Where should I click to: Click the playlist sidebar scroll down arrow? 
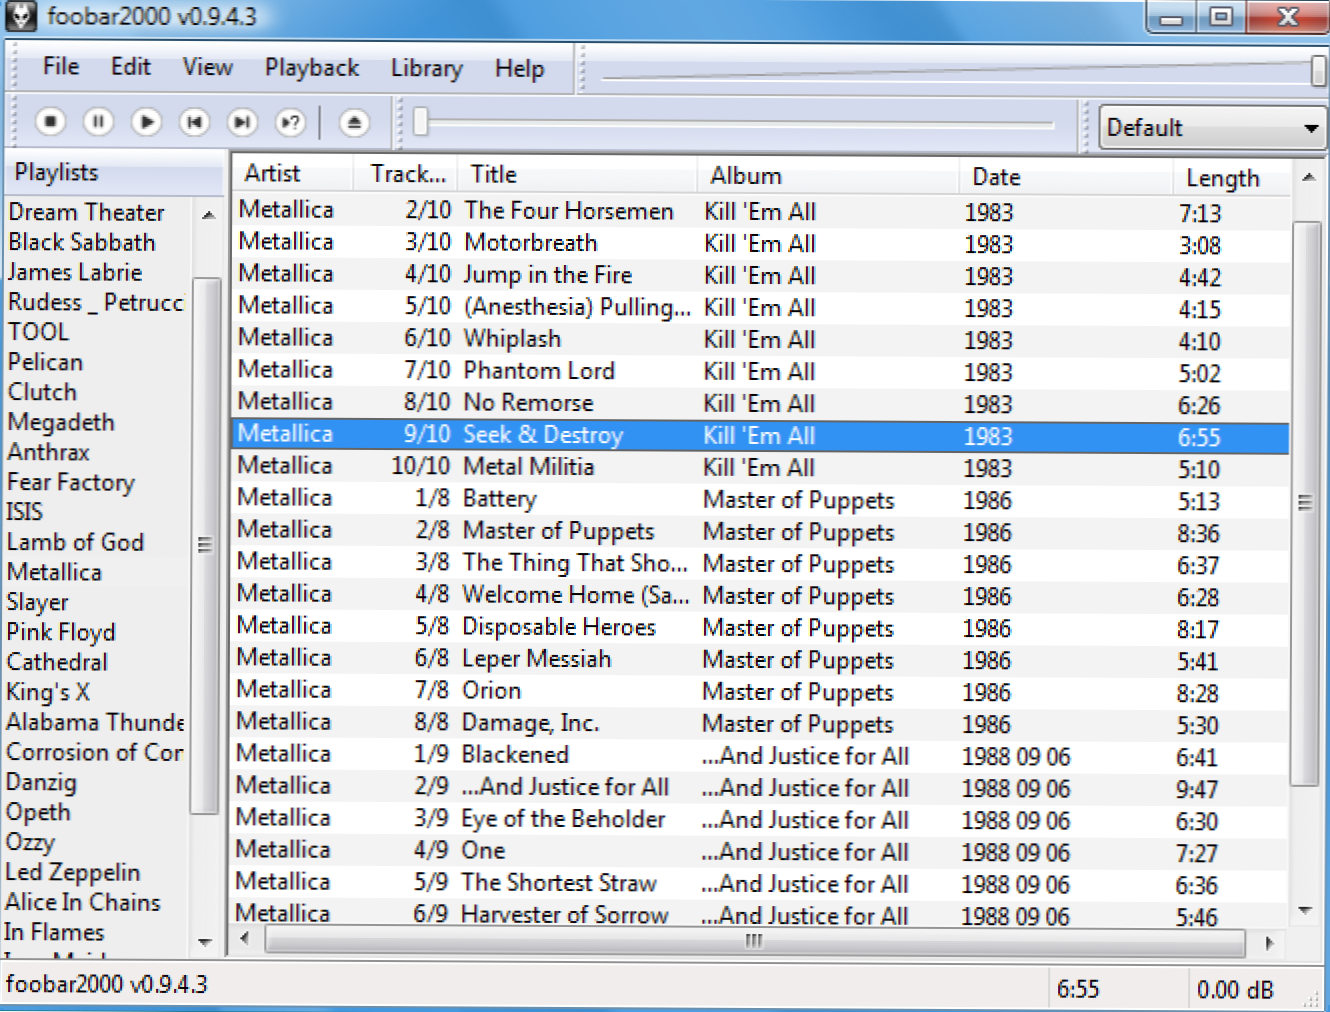(205, 942)
